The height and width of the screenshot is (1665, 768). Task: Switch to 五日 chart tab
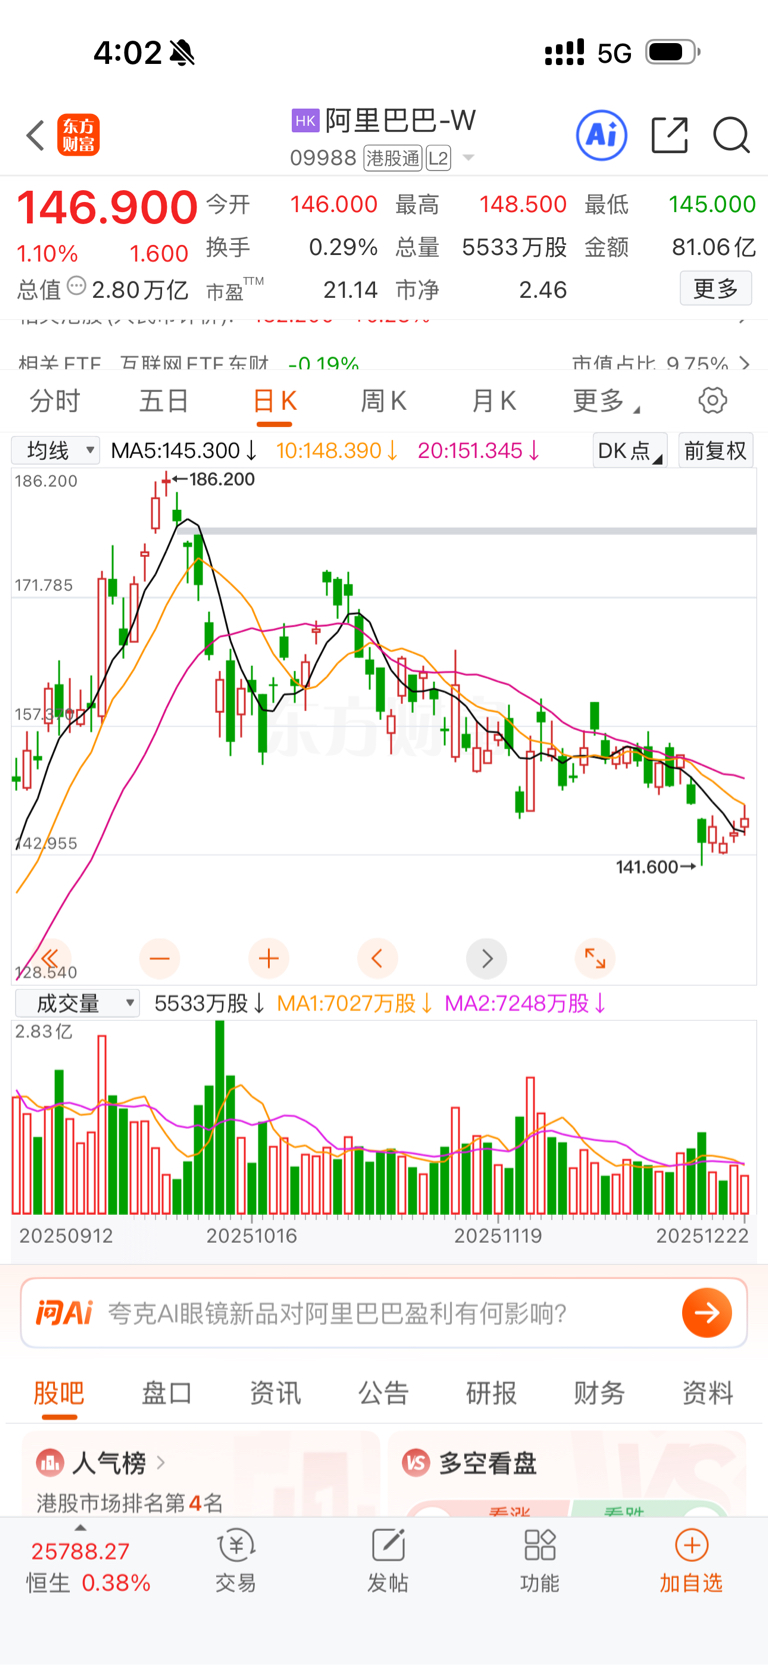tap(164, 401)
